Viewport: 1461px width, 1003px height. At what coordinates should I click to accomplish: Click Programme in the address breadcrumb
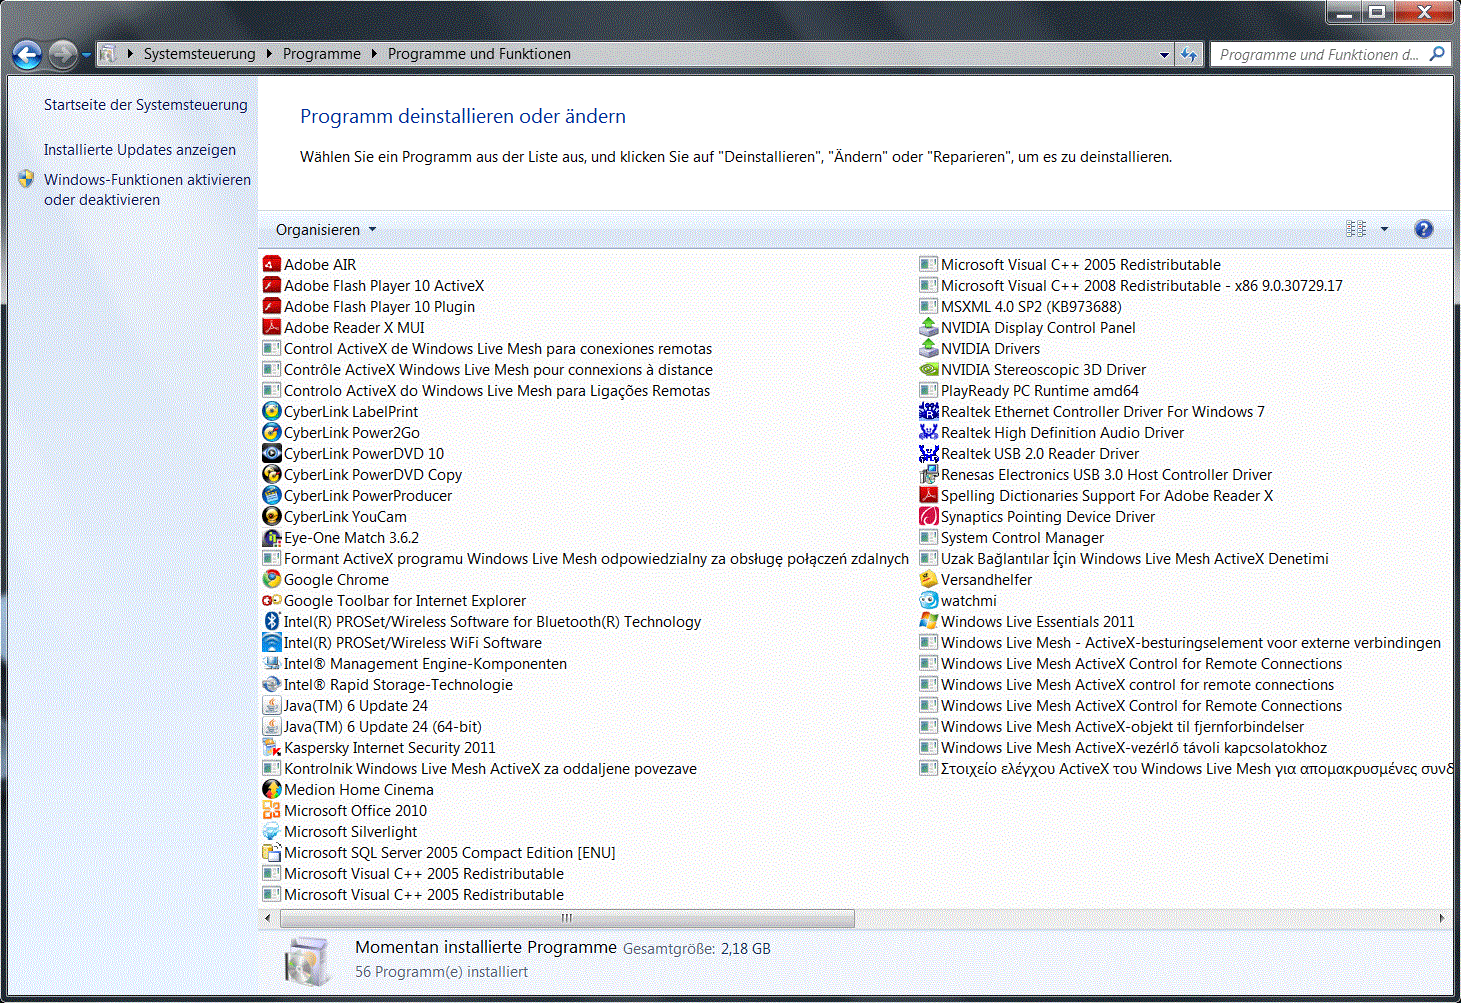[322, 54]
